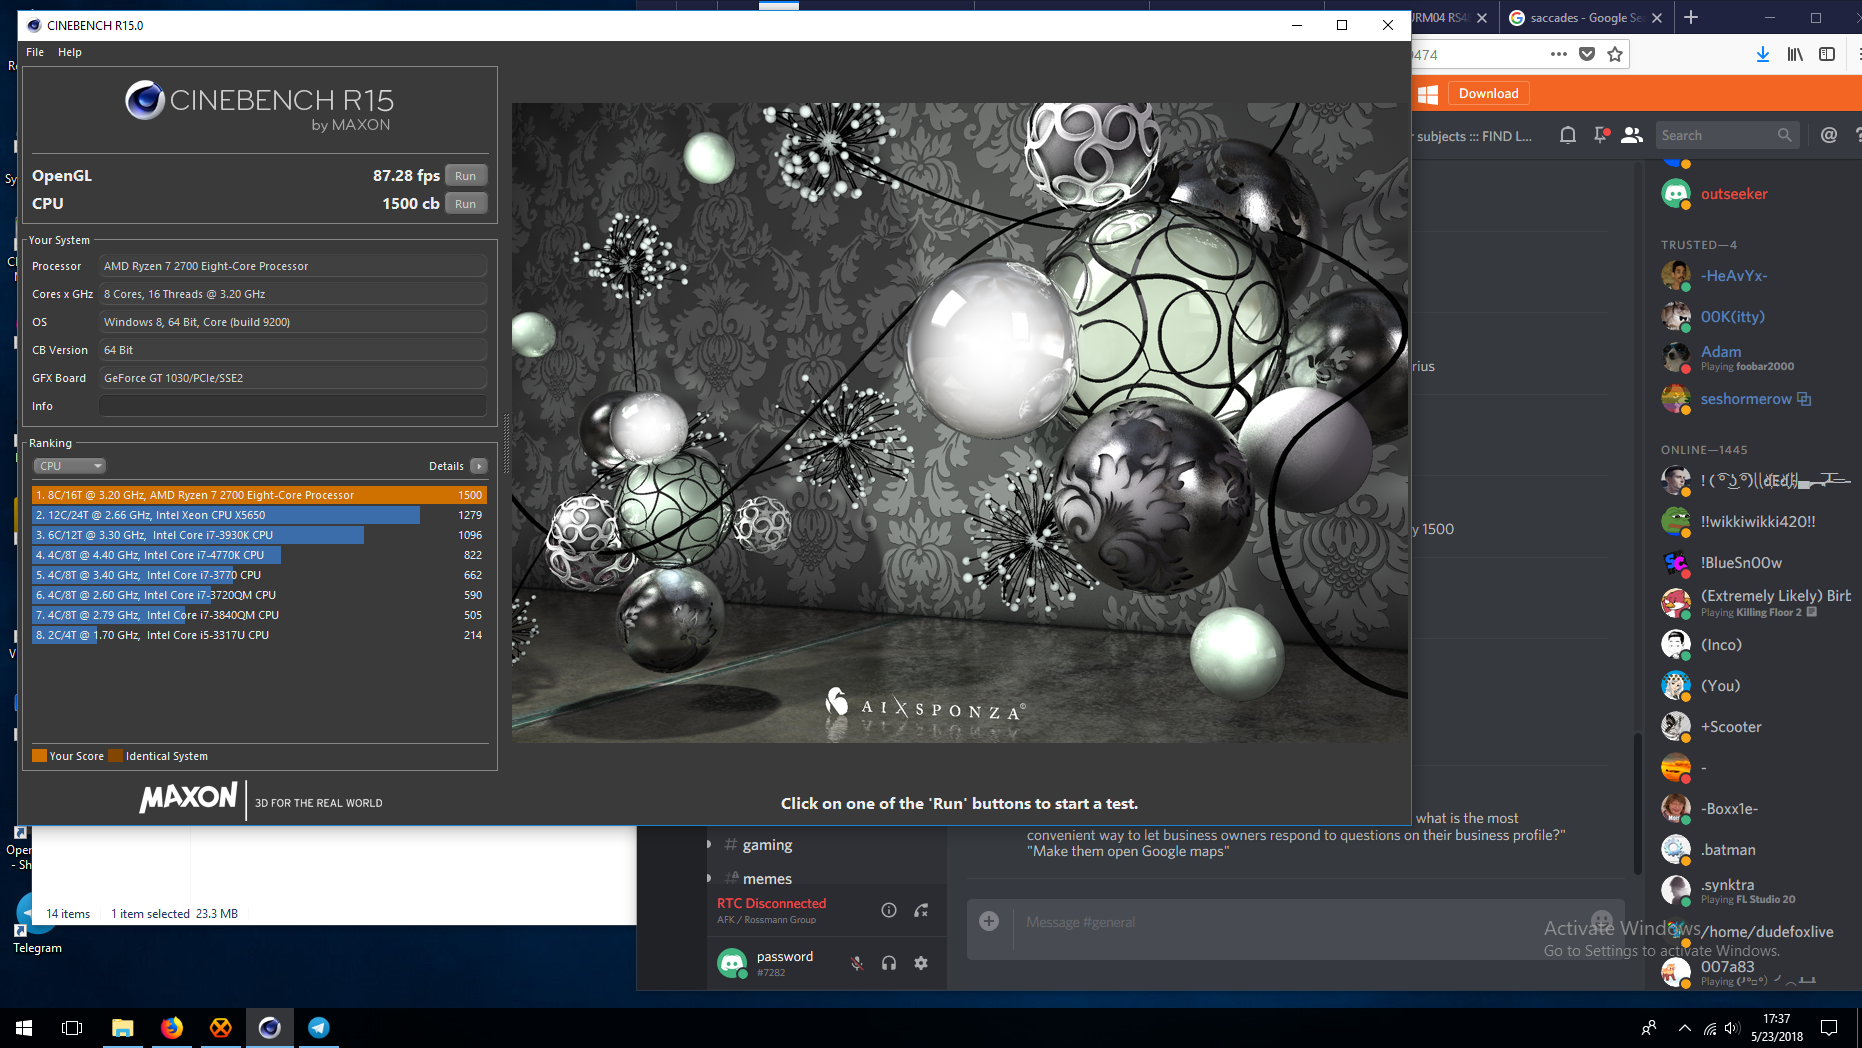Open Discord mentions @ icon

pos(1829,135)
